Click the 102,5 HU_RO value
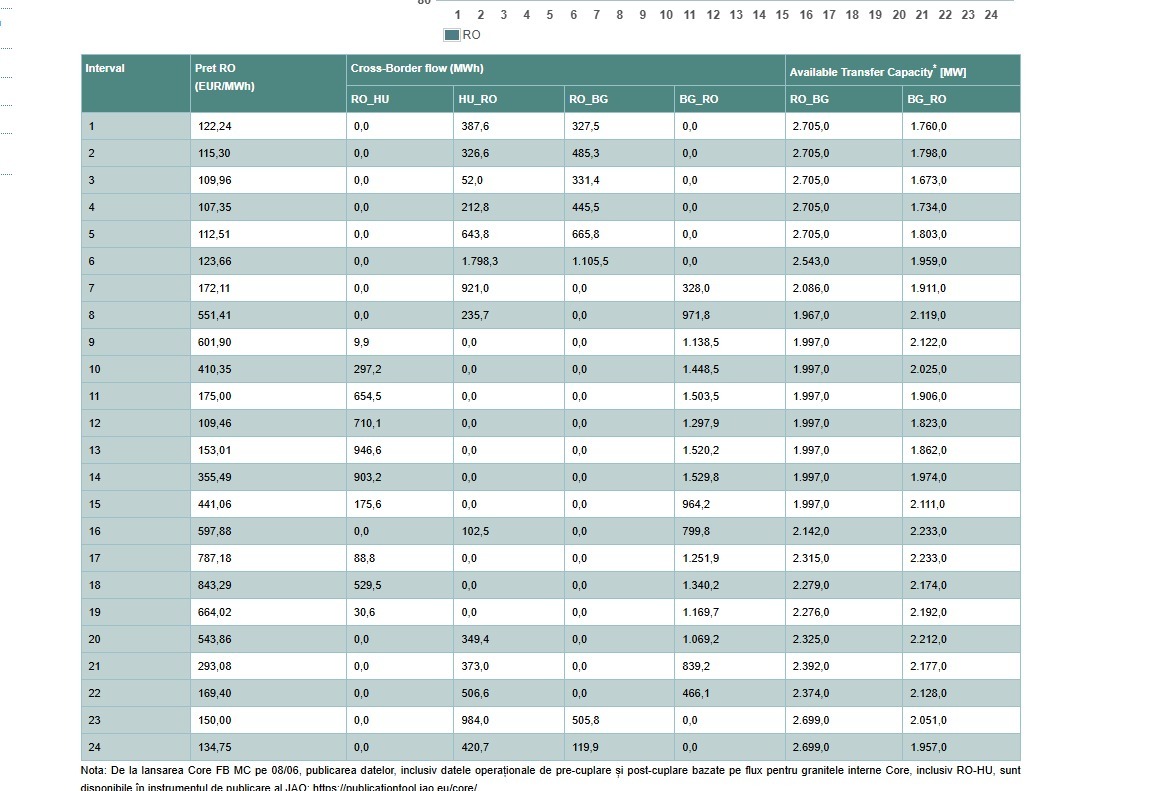1152x791 pixels. tap(475, 531)
